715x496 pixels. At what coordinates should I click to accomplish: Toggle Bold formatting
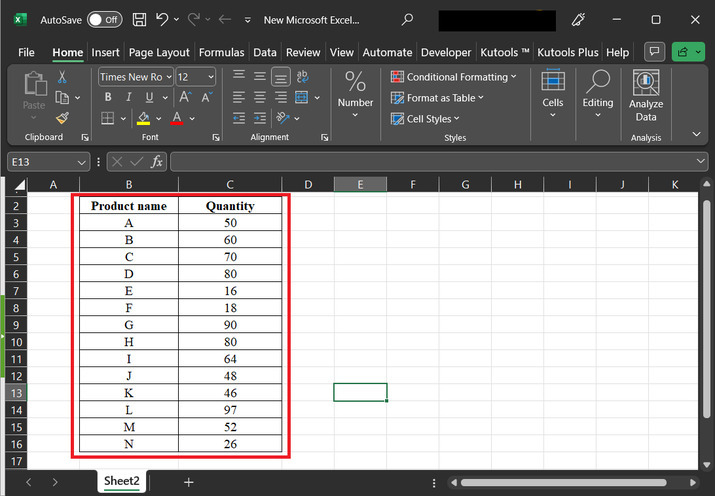(108, 97)
